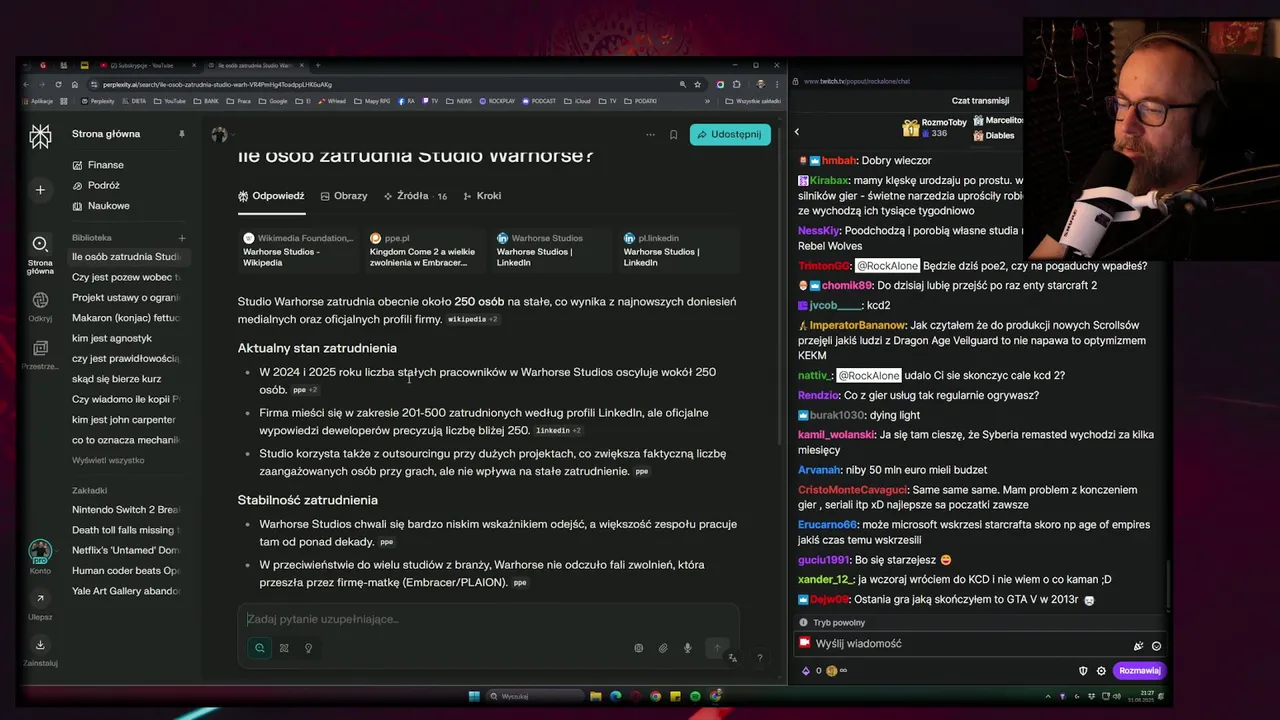Open the language translate icon
The image size is (1280, 720).
pyautogui.click(x=732, y=658)
